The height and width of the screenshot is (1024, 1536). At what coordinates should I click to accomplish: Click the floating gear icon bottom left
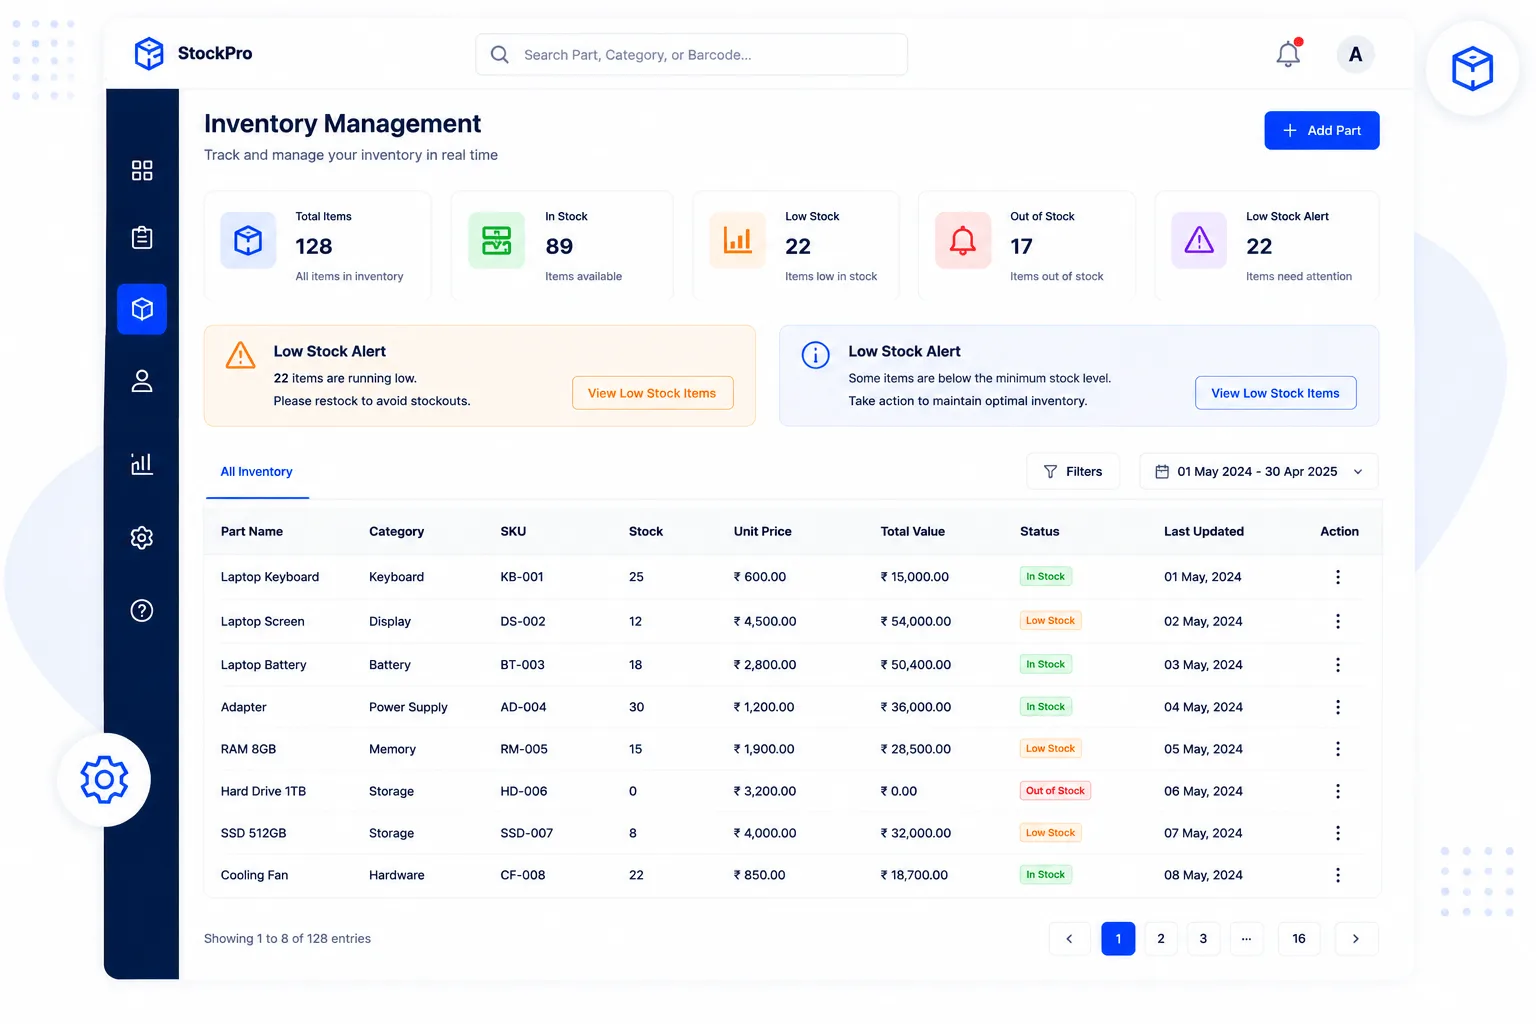point(104,780)
